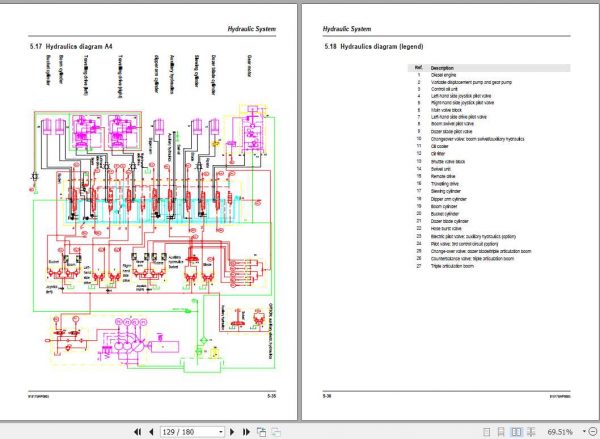The image size is (600, 439).
Task: Click the 'Description' legend column header
Action: [x=442, y=68]
